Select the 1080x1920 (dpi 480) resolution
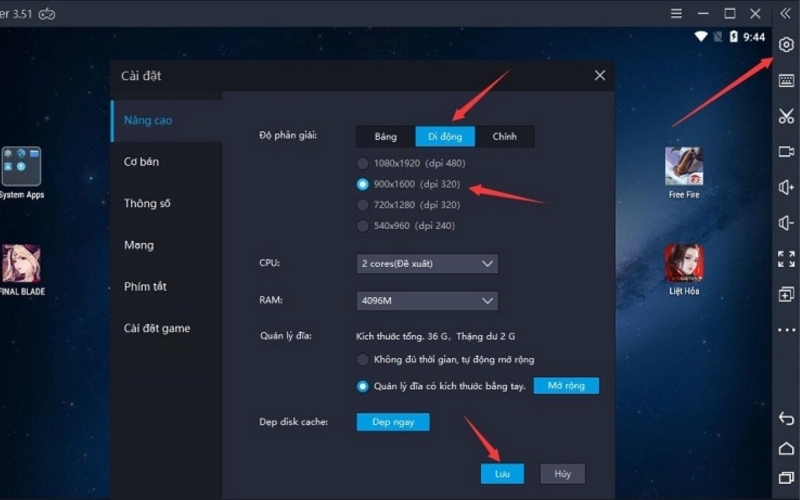The image size is (800, 500). [411, 163]
